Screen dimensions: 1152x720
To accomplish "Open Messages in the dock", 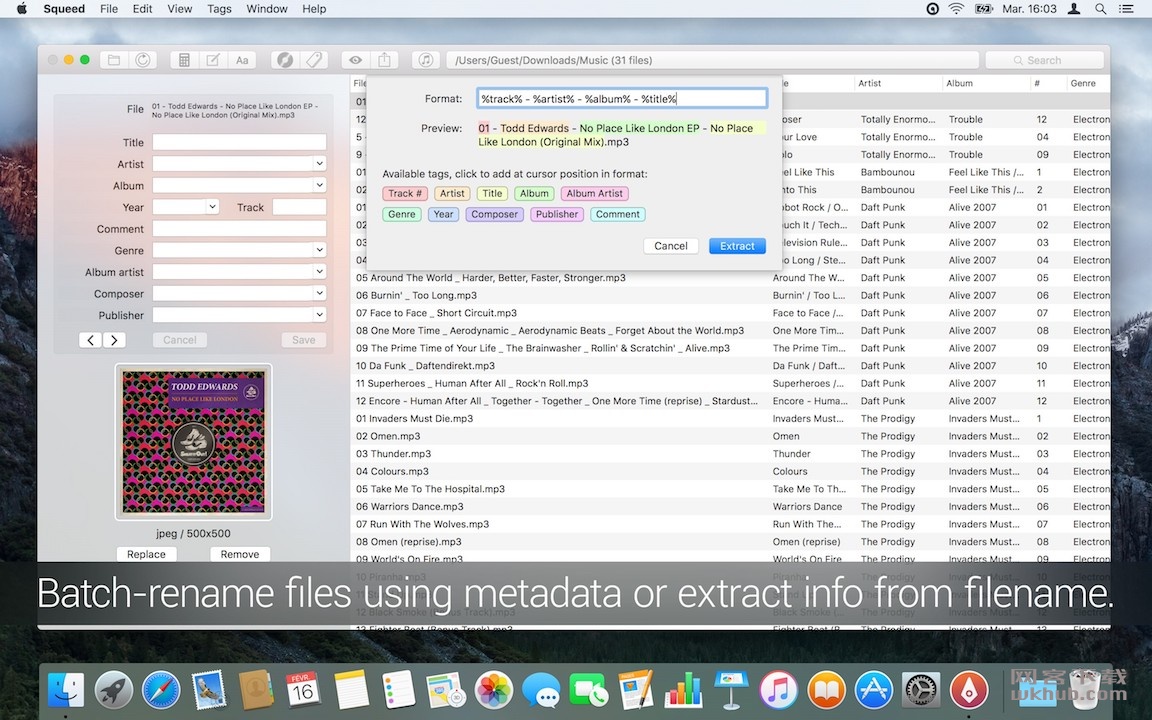I will tap(541, 691).
